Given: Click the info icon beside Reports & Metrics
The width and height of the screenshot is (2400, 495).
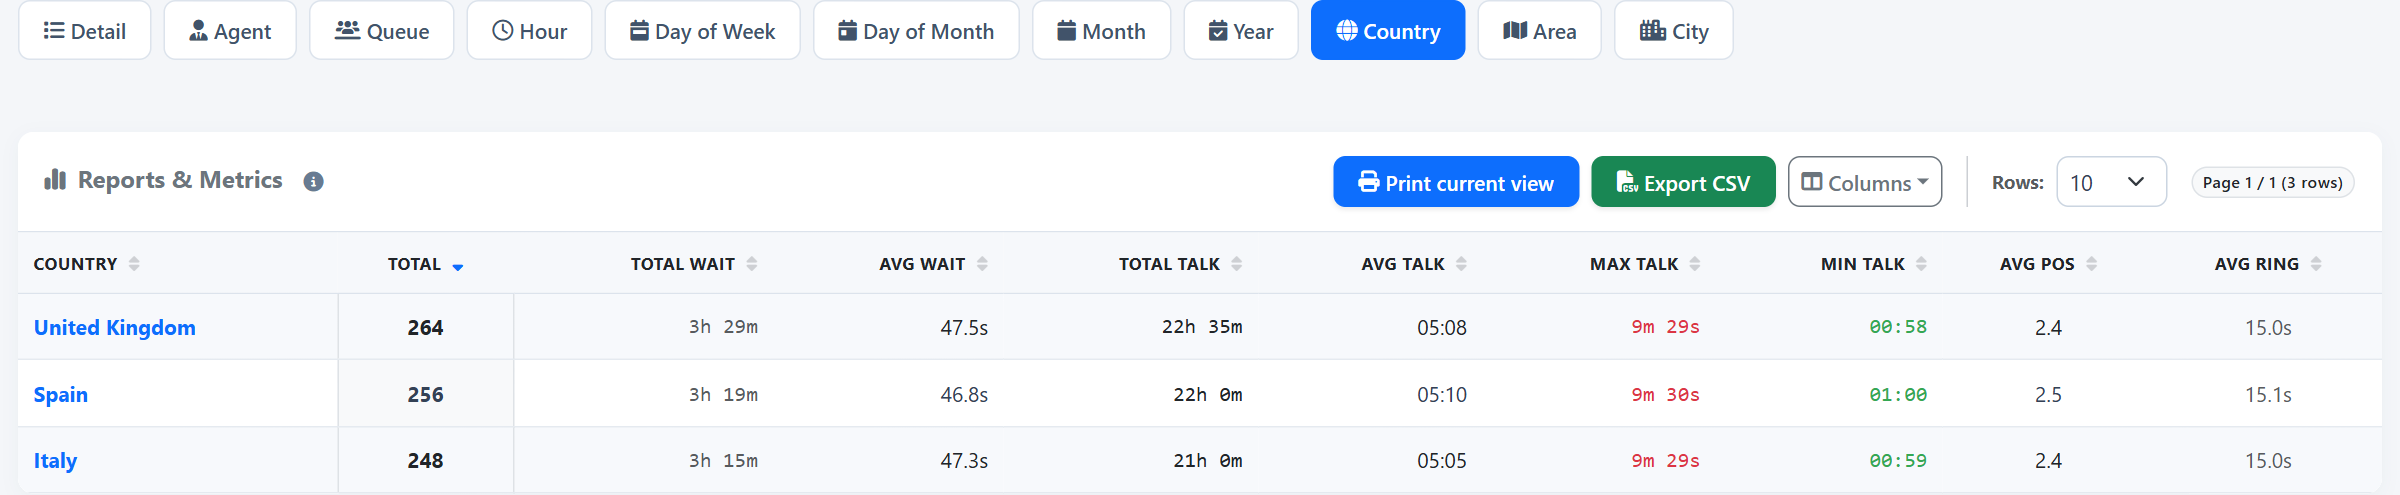Looking at the screenshot, I should tap(313, 182).
